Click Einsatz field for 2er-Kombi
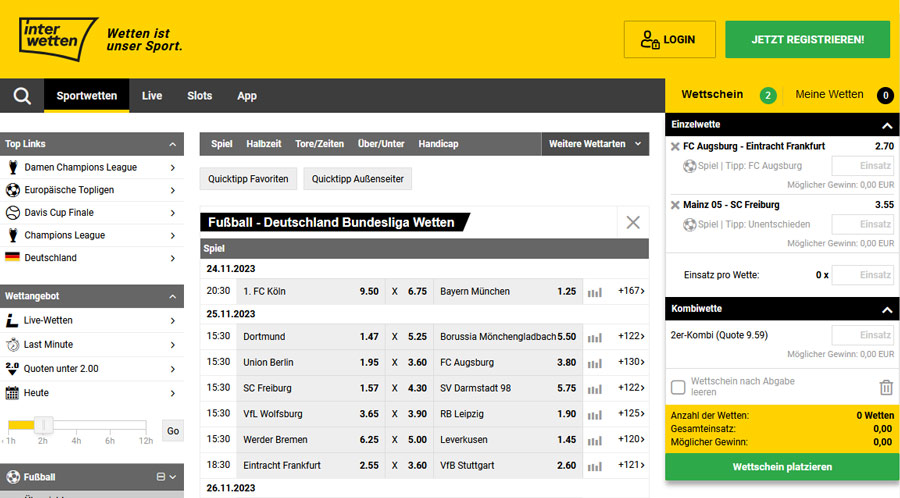Screen dimensions: 900x498 pos(863,335)
